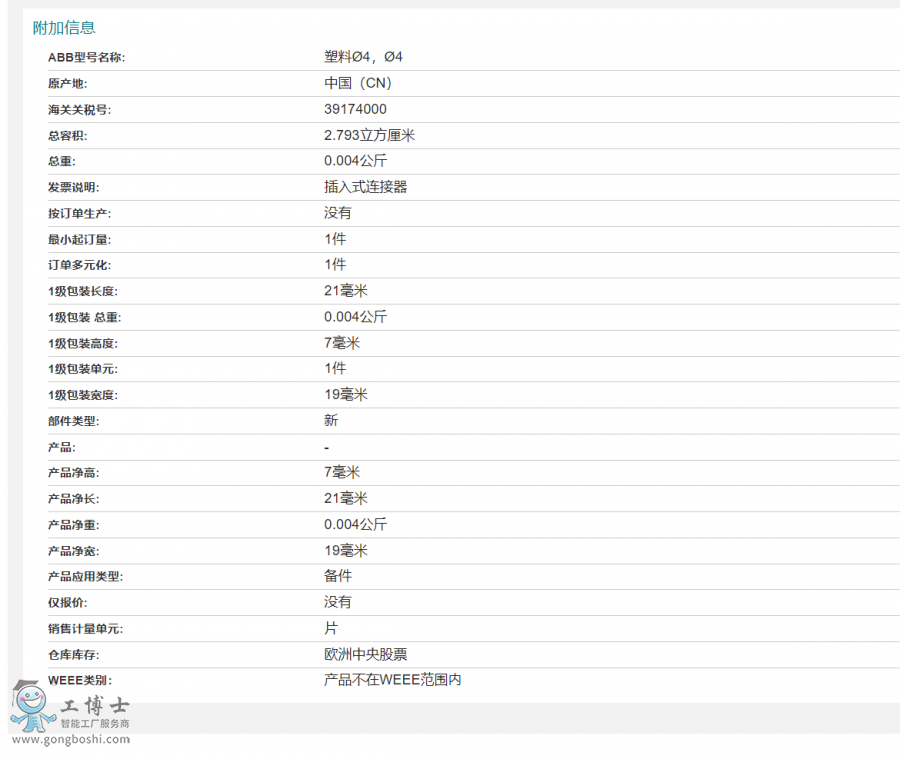Select 1件 in the 订单多元化 row
This screenshot has height=759, width=900.
[335, 265]
